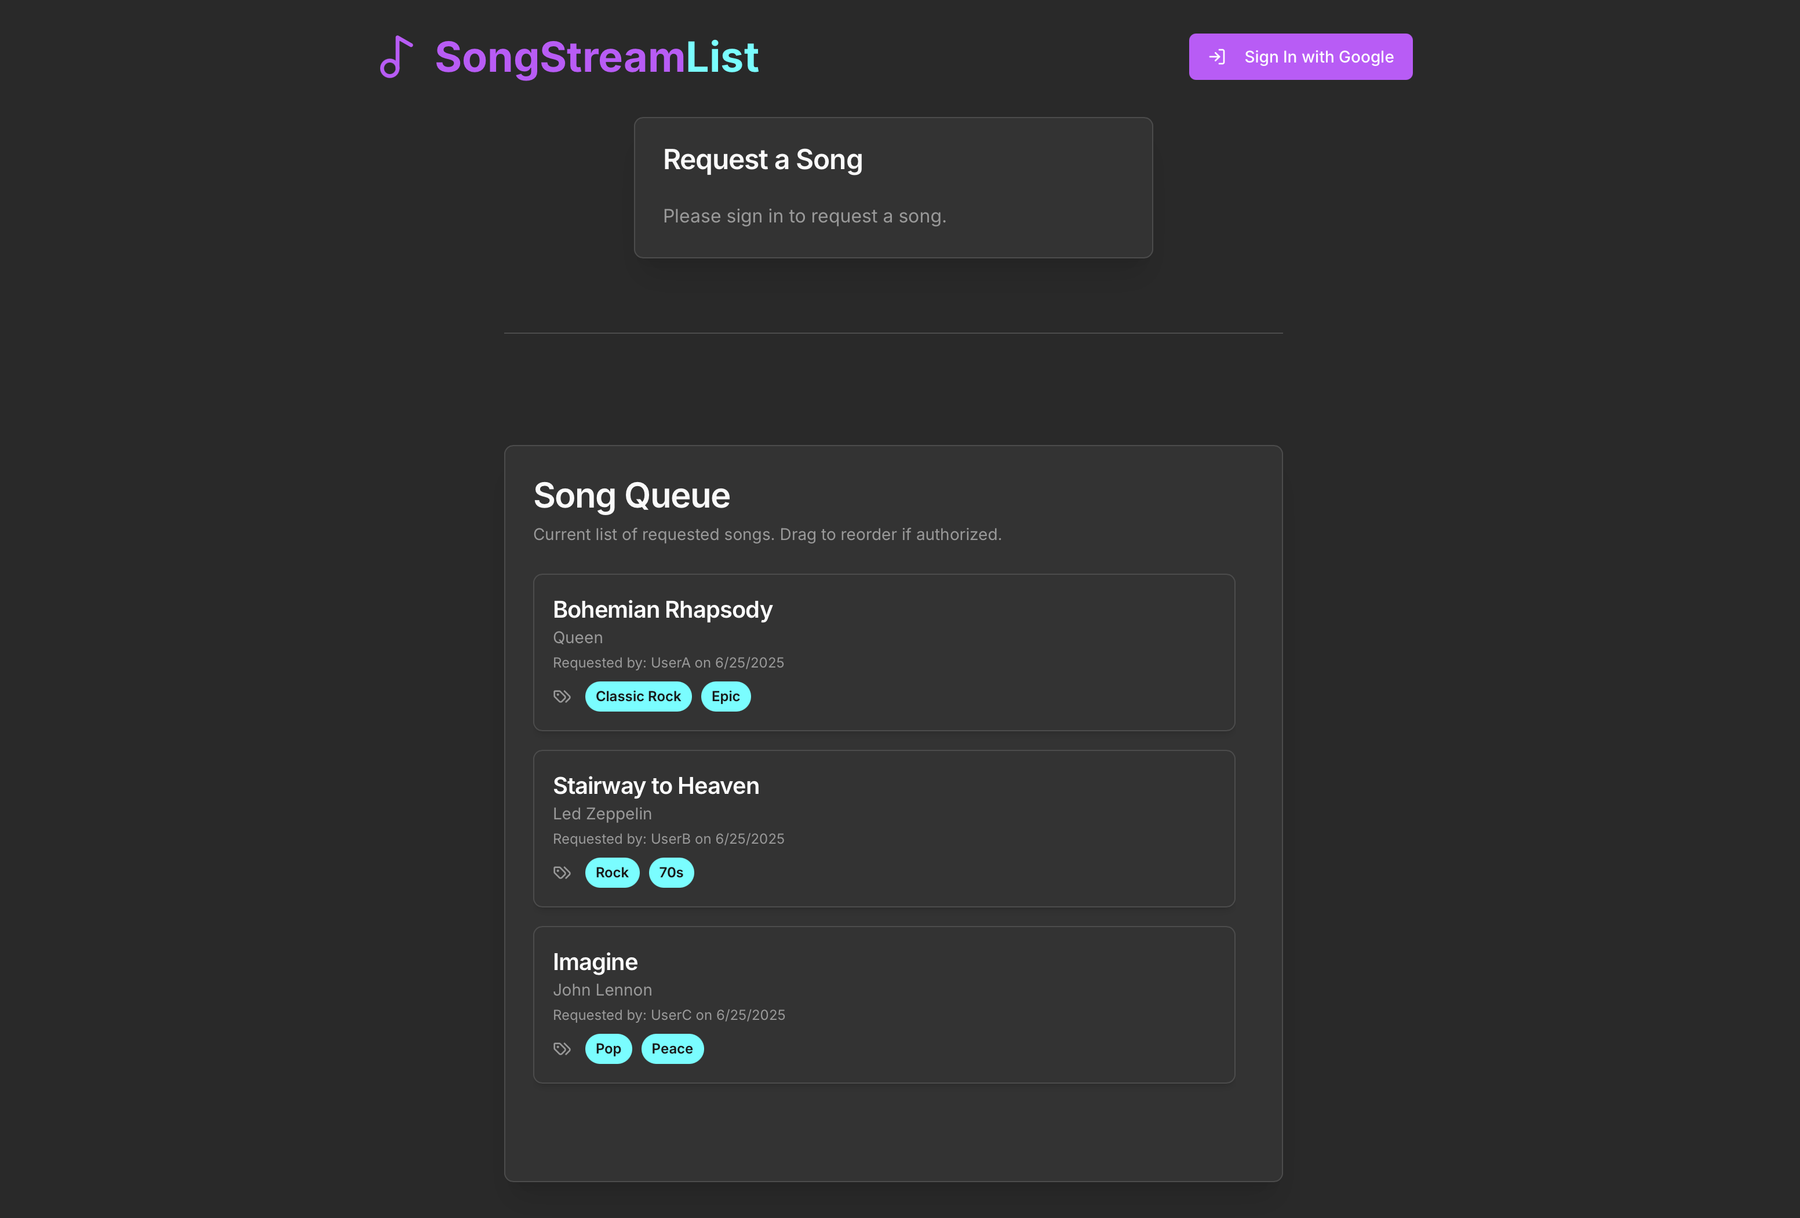This screenshot has height=1218, width=1800.
Task: Click the Imagine song title
Action: 595,962
